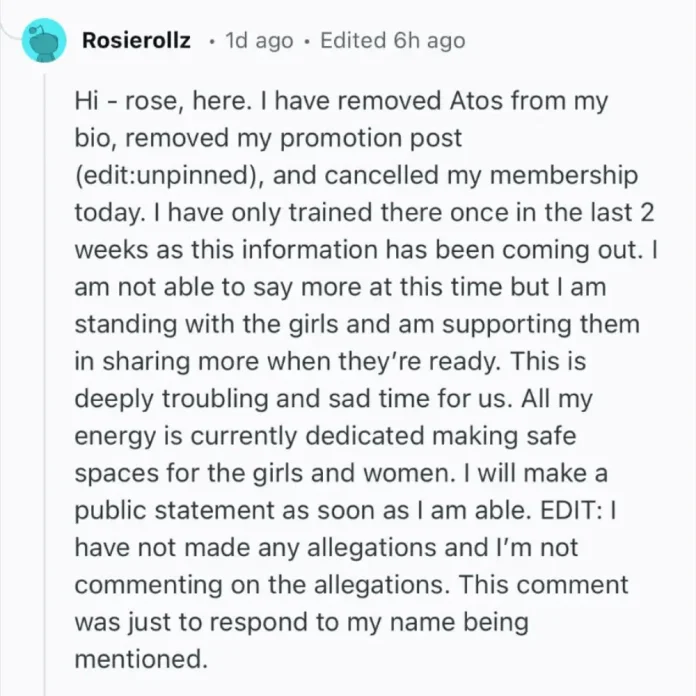Click the final word "mentioned."
The height and width of the screenshot is (696, 696).
pos(139,659)
